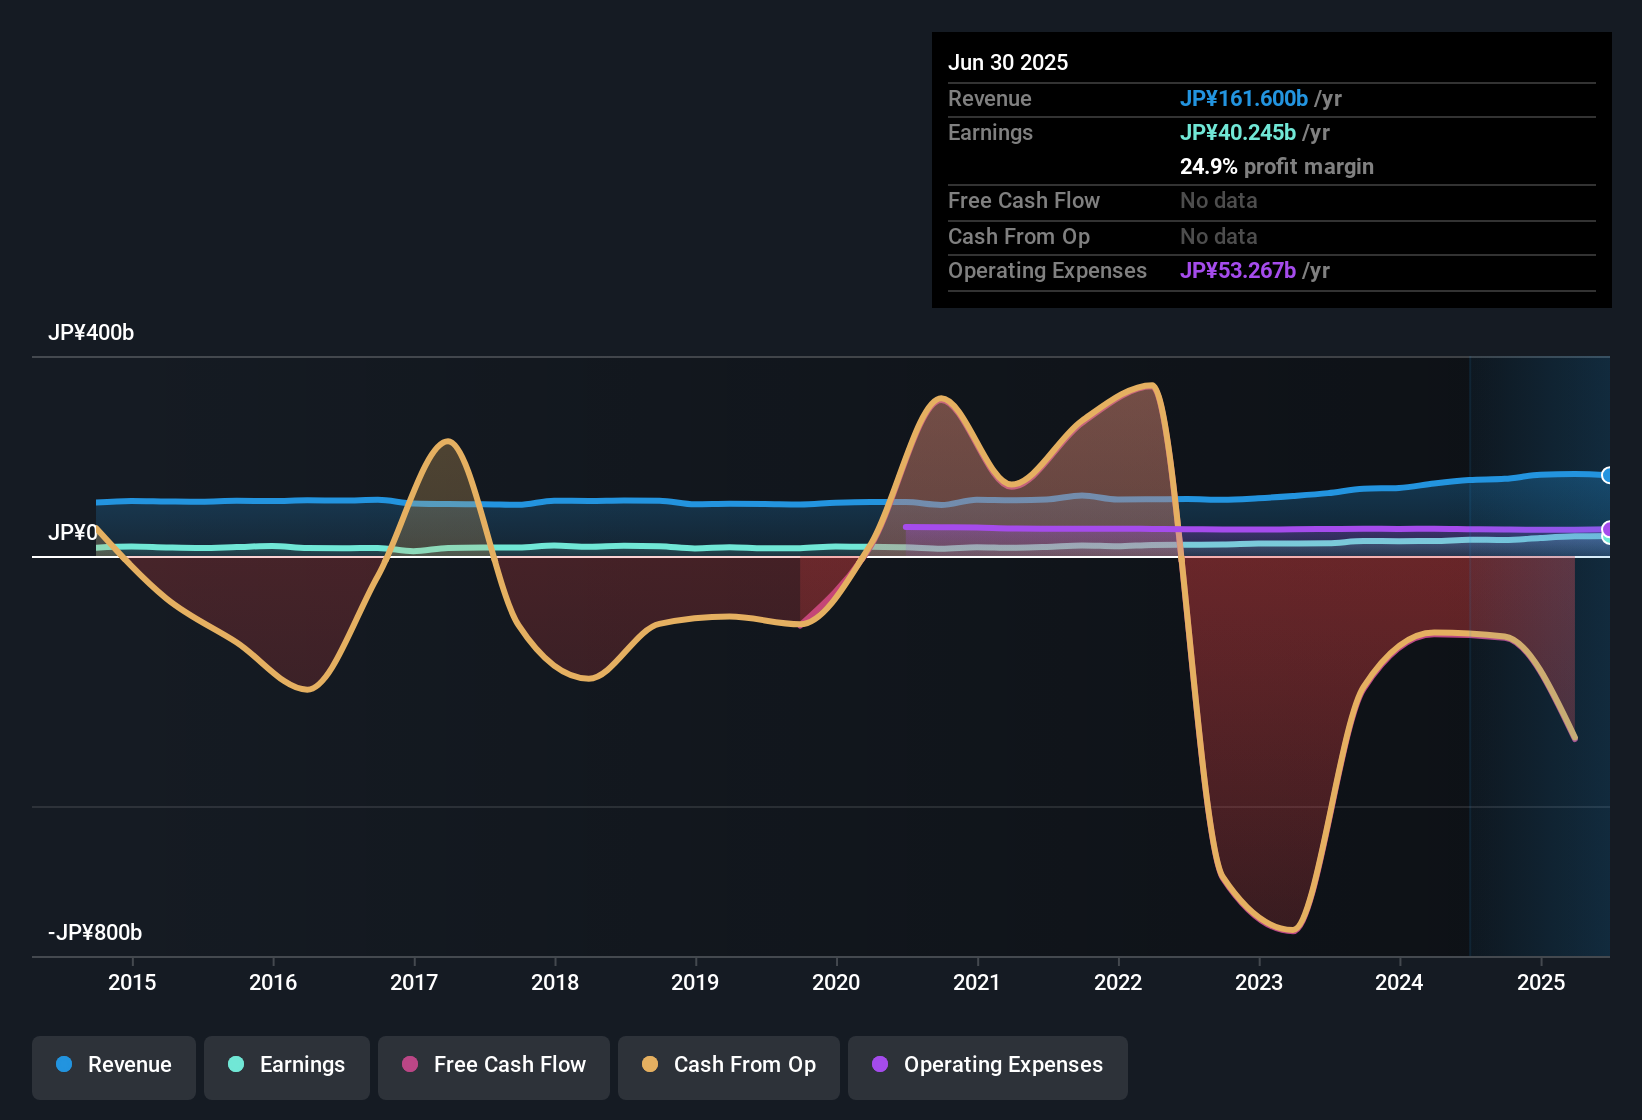Select the 2023 x-axis label
This screenshot has width=1642, height=1120.
[x=1259, y=982]
